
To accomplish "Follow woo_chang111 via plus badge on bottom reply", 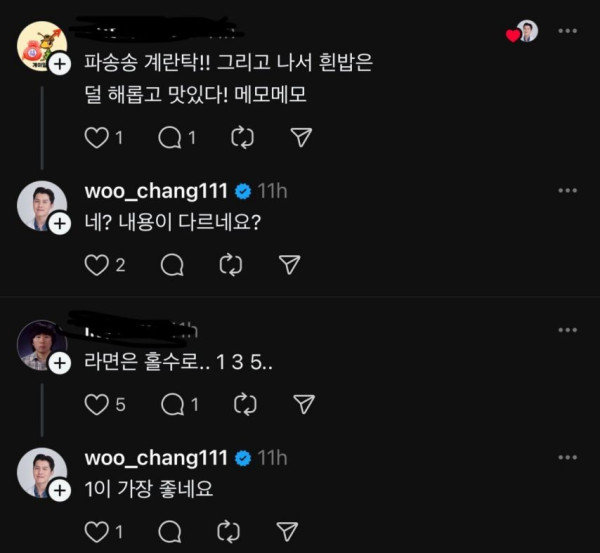I will click(58, 490).
